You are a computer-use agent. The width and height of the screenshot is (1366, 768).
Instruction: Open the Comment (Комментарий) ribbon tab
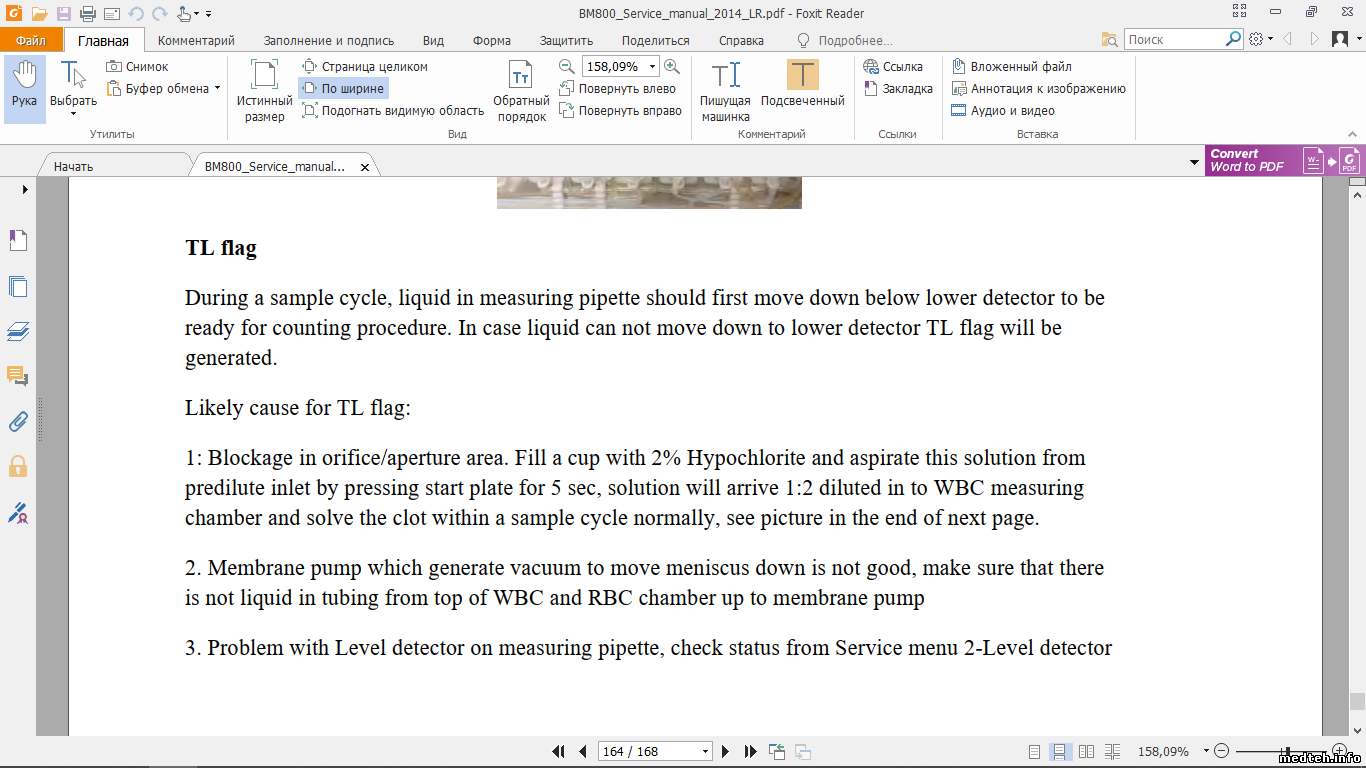tap(196, 41)
